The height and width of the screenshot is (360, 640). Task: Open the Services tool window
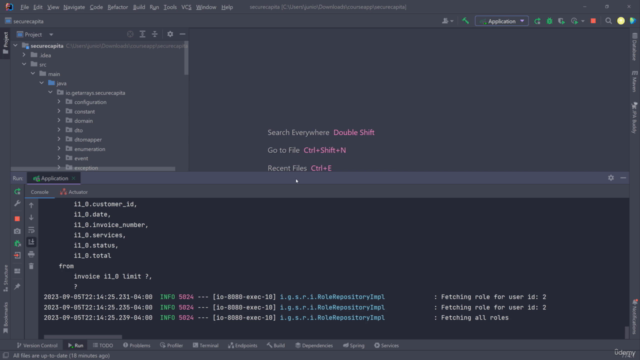pos(387,345)
